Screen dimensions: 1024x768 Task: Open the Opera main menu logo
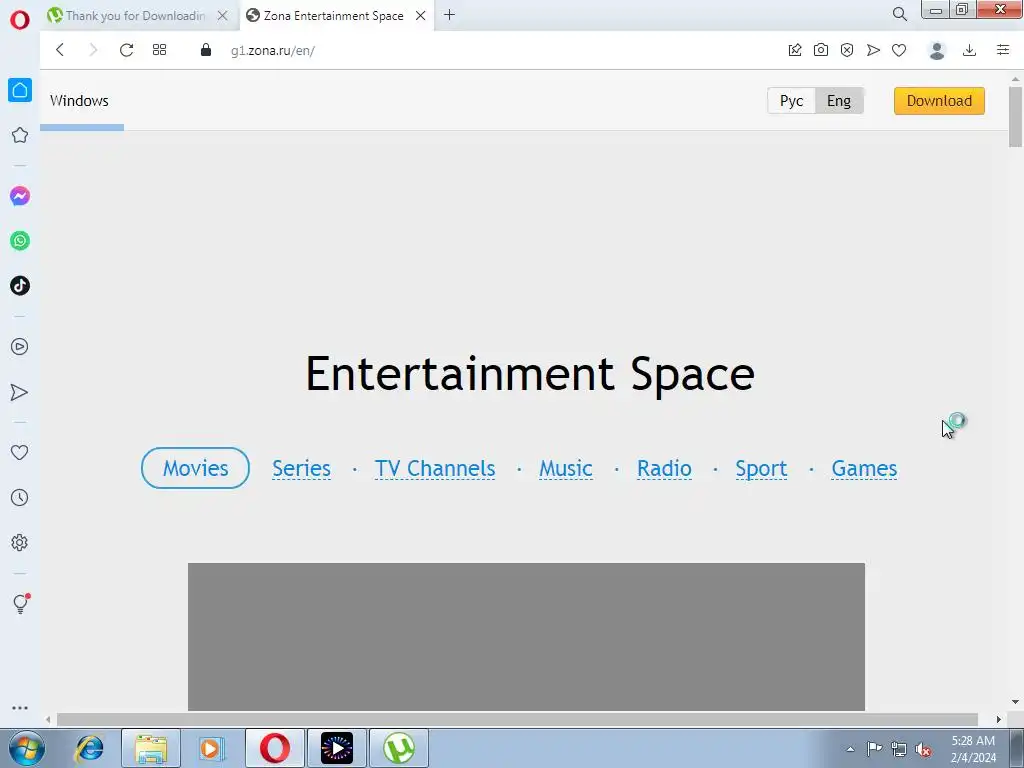click(20, 20)
